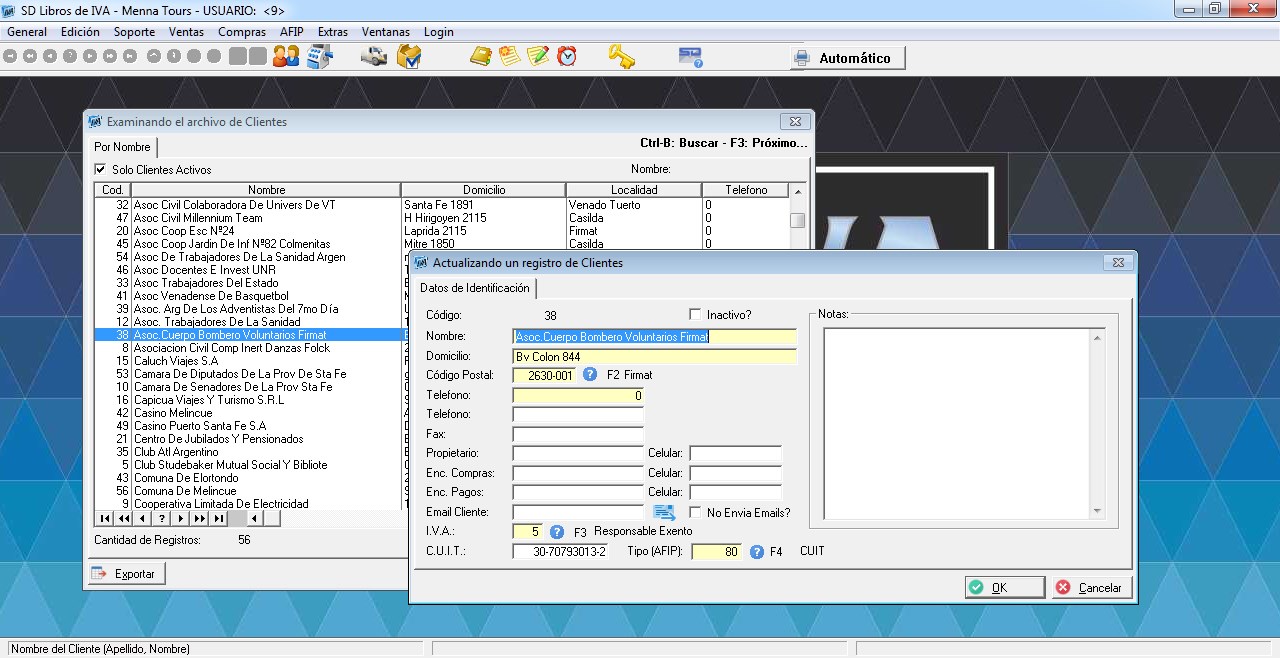Click the cash register toolbar icon
This screenshot has width=1280, height=658.
[319, 57]
